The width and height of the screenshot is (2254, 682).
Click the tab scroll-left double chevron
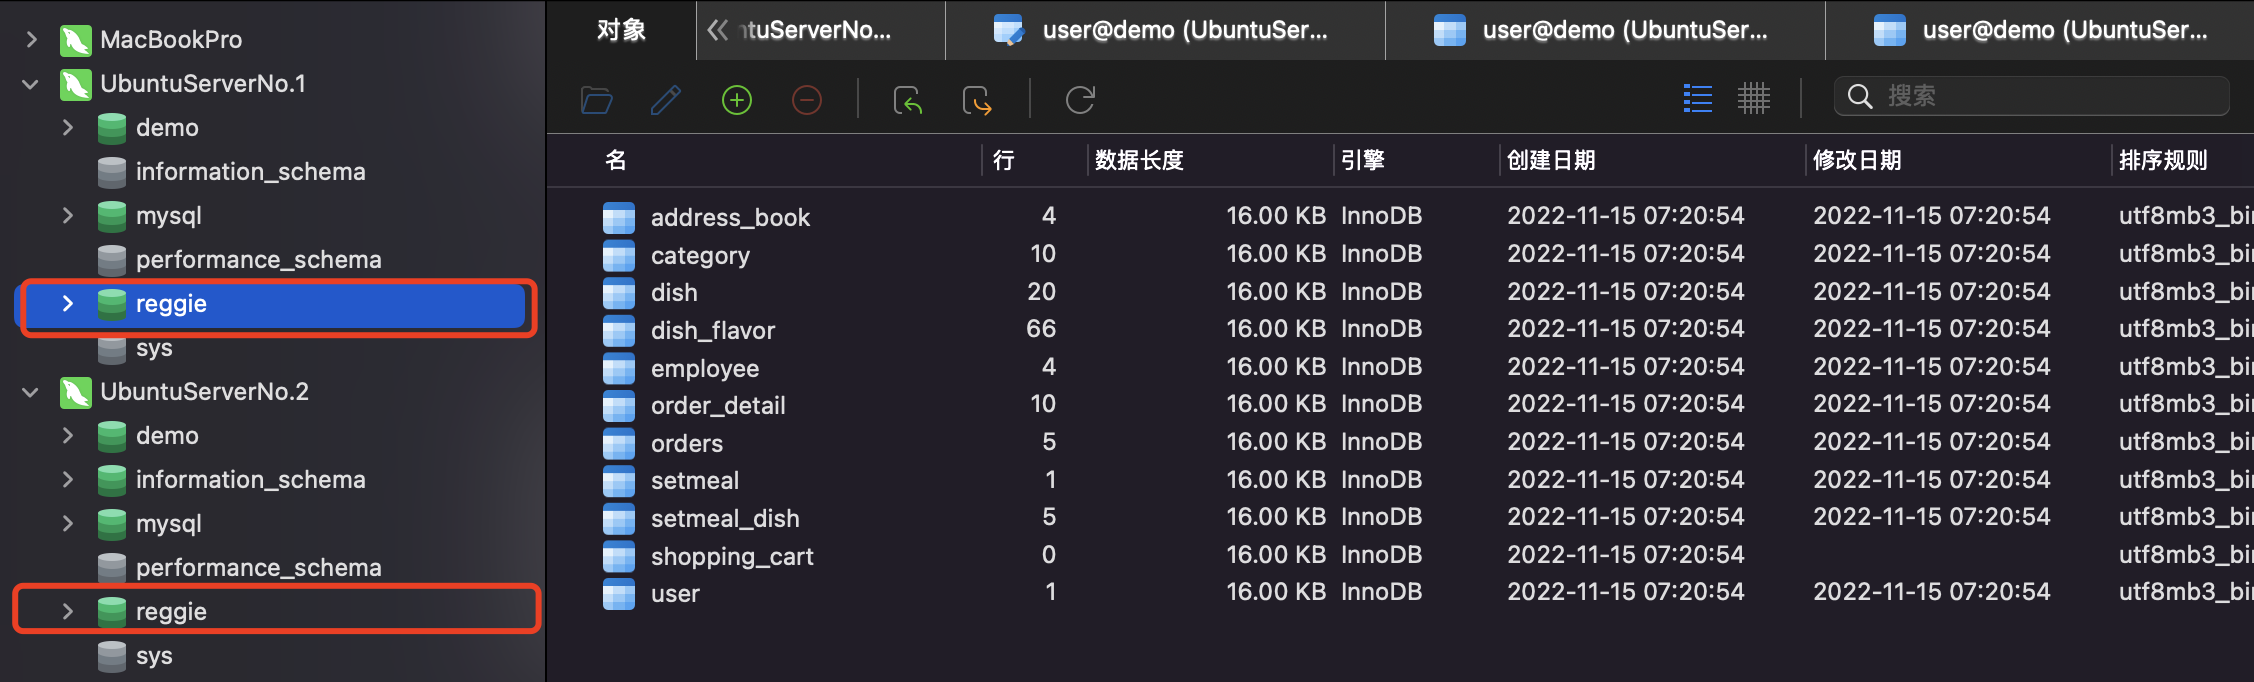coord(717,30)
